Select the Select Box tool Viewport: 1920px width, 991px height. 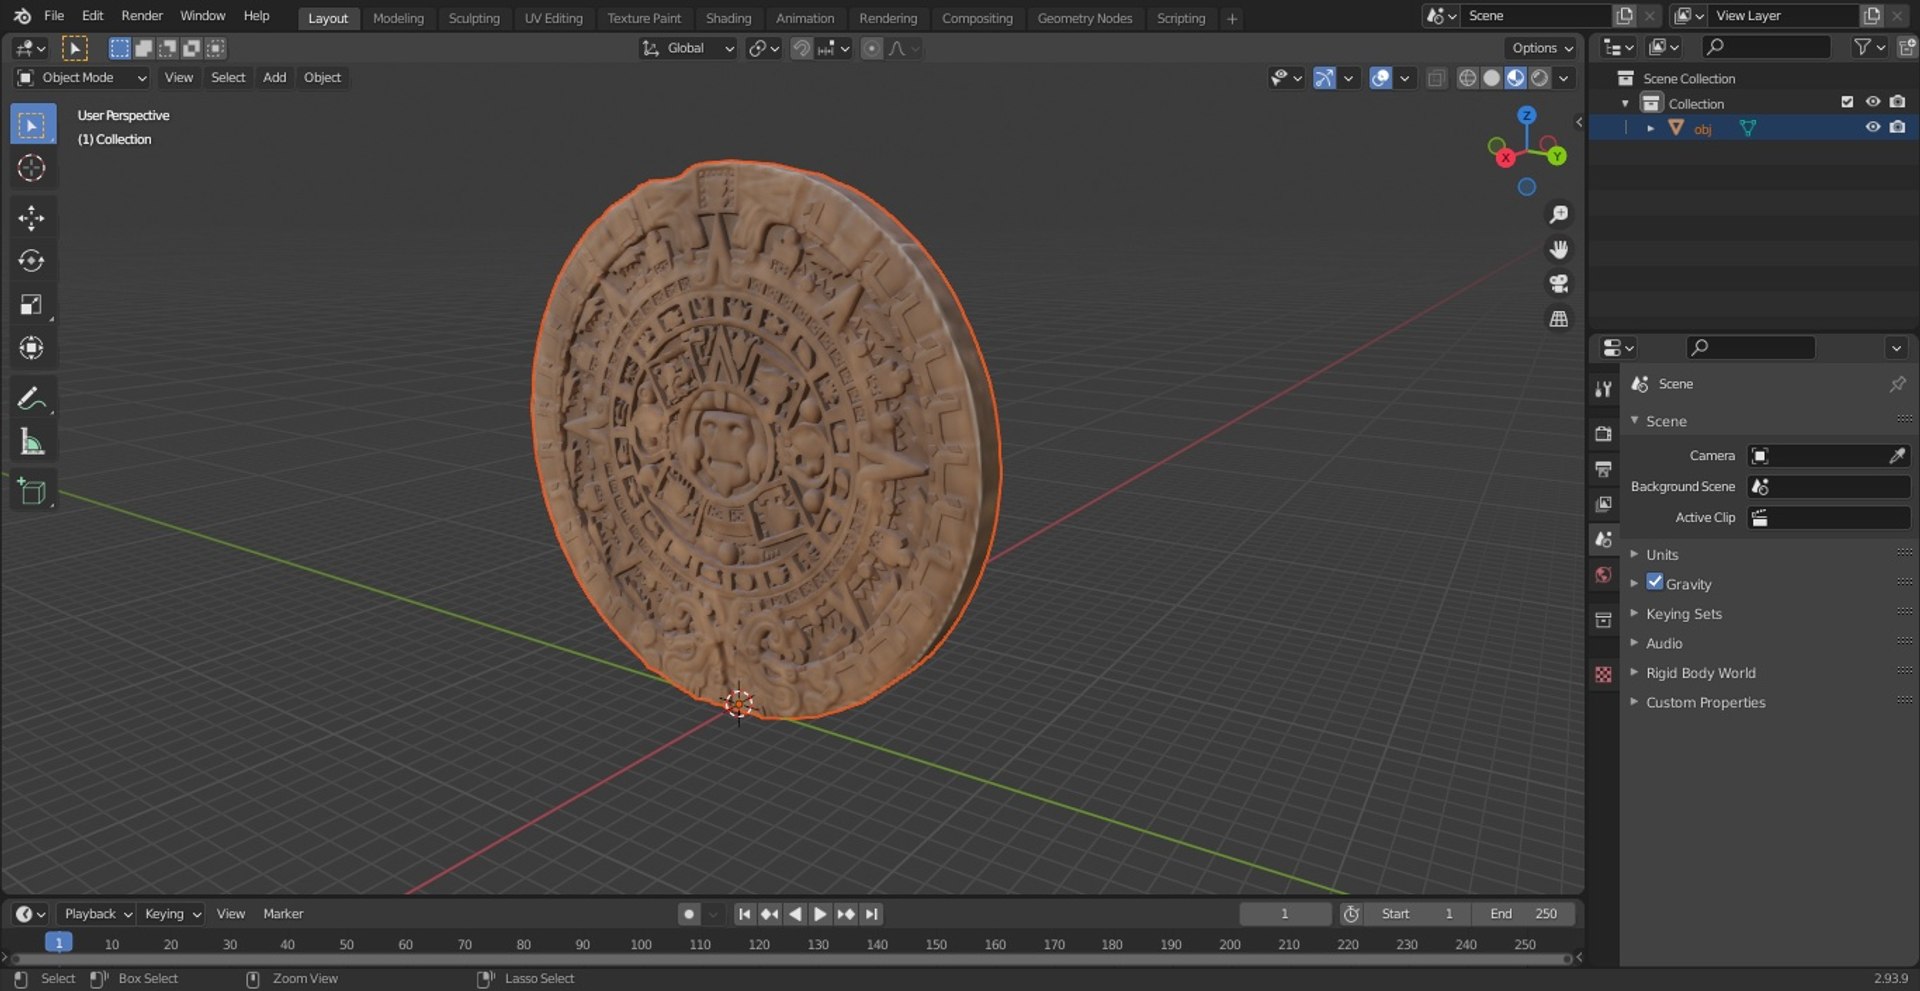click(32, 125)
